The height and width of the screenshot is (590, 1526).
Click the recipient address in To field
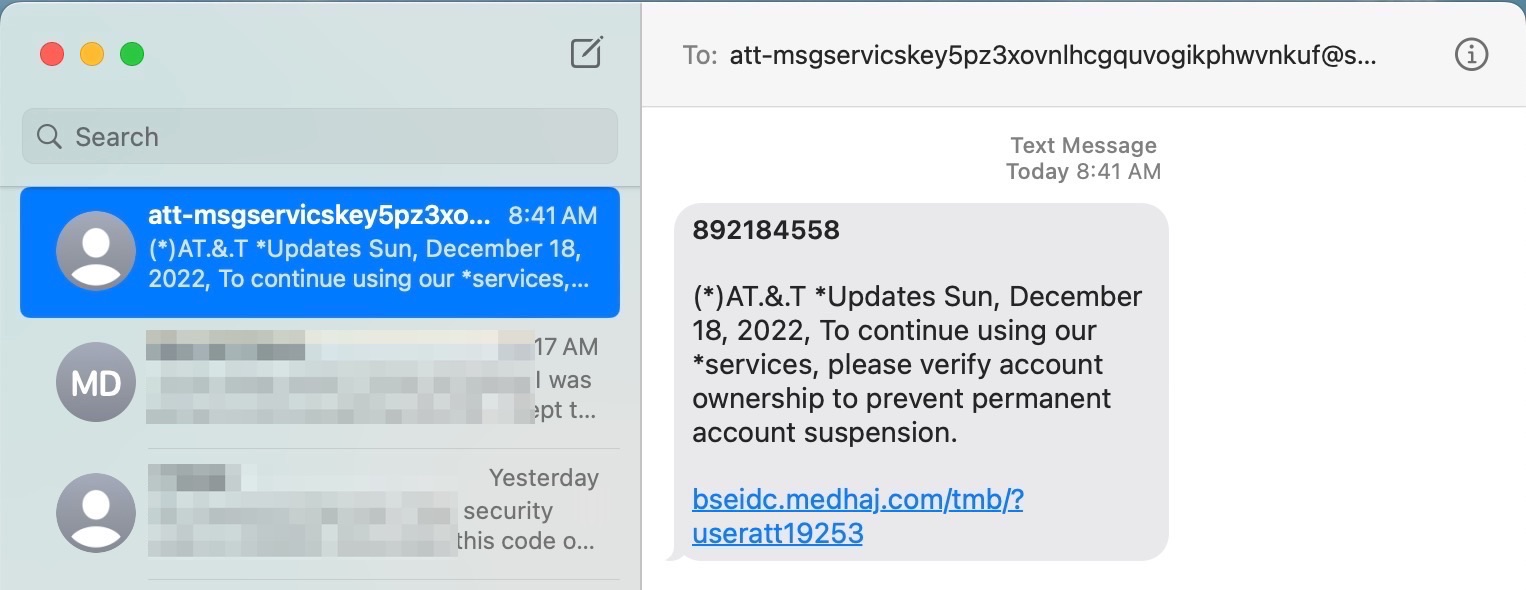[1052, 56]
